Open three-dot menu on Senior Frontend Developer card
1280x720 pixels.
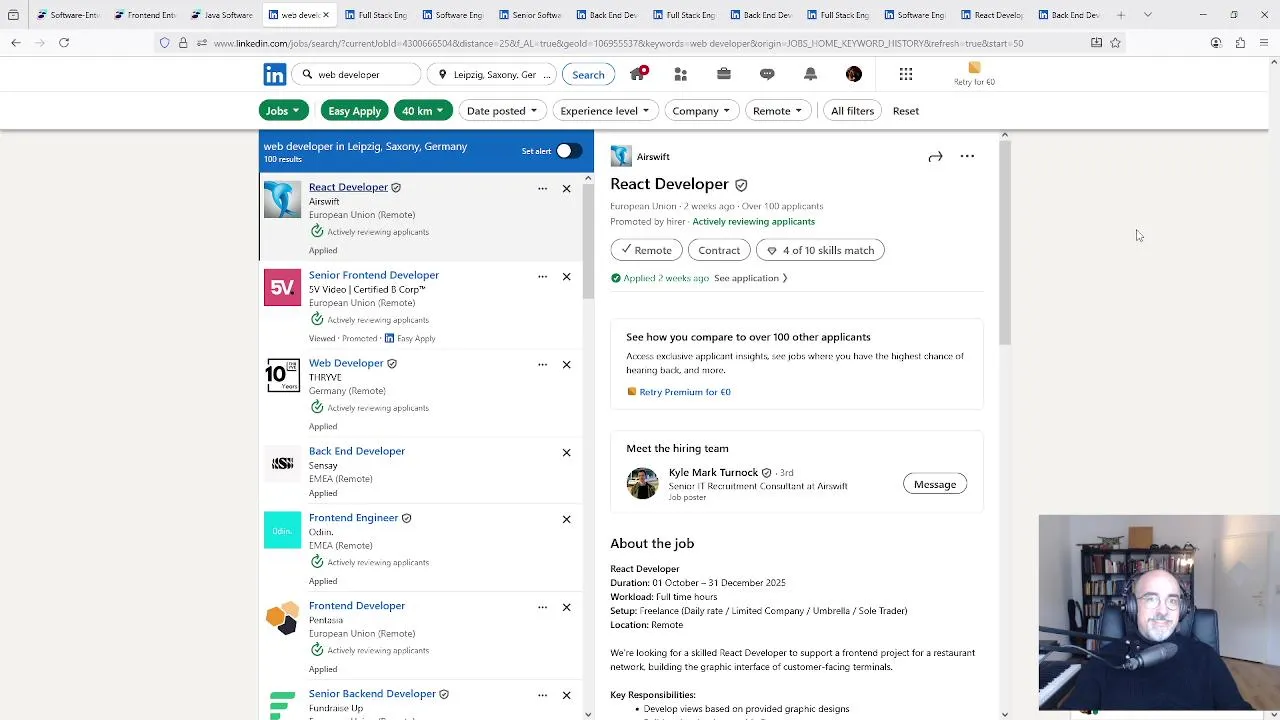pyautogui.click(x=542, y=276)
